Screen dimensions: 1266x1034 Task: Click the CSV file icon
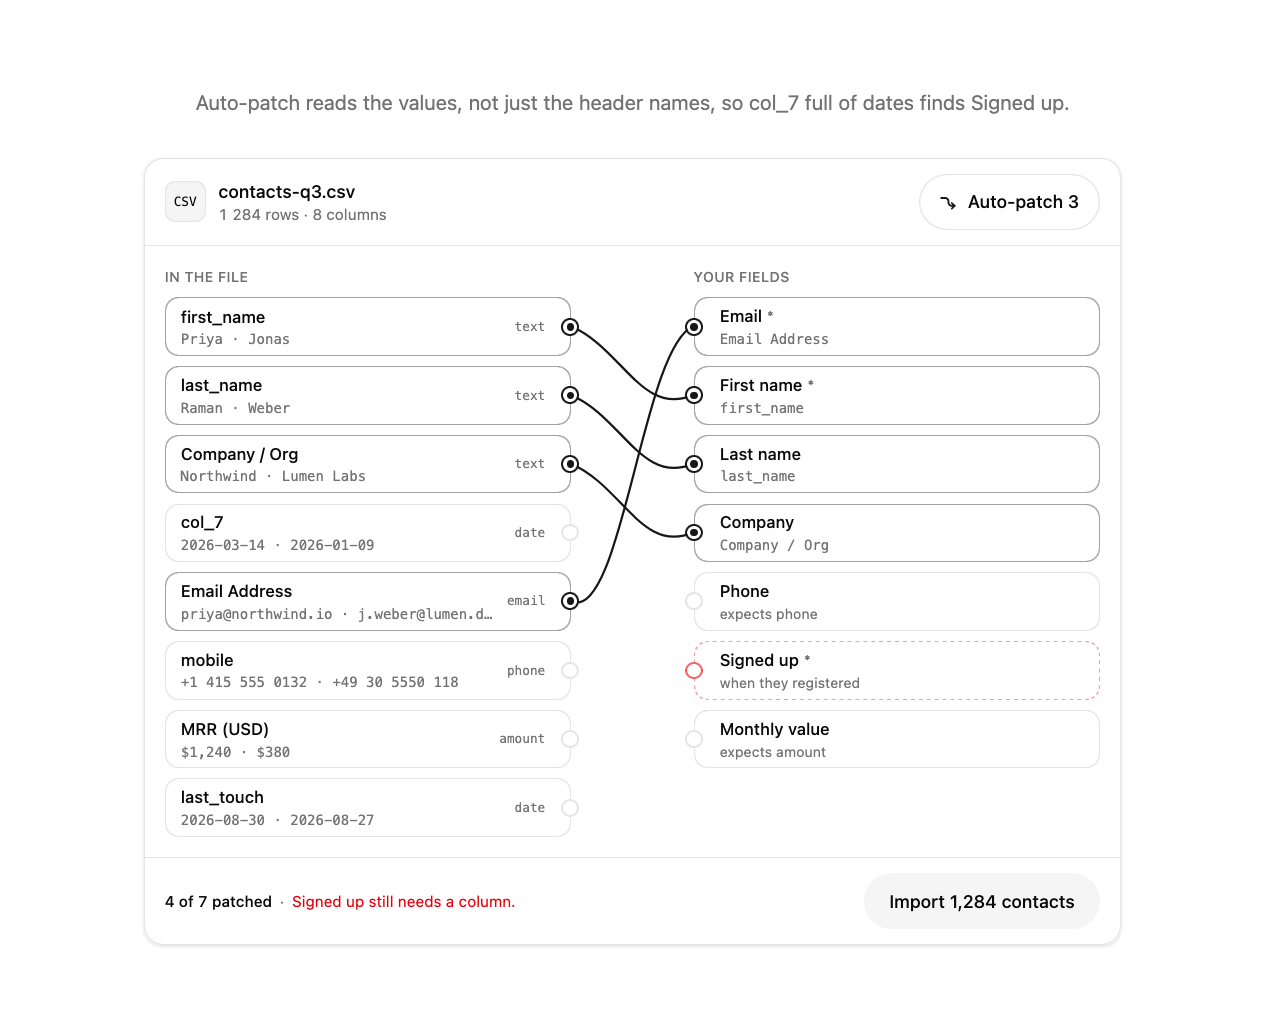click(x=185, y=202)
